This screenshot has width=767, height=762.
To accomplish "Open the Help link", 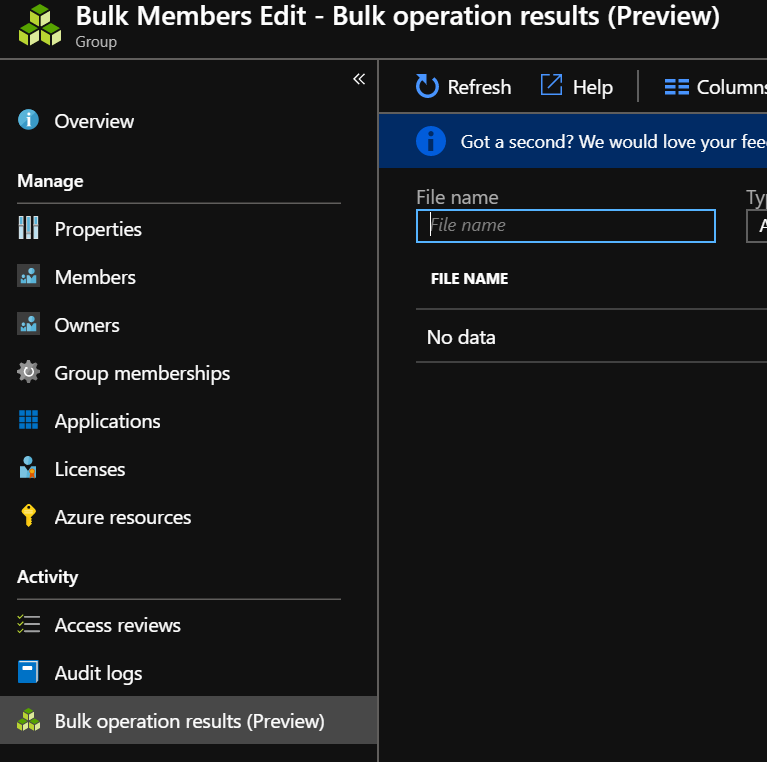I will click(576, 87).
